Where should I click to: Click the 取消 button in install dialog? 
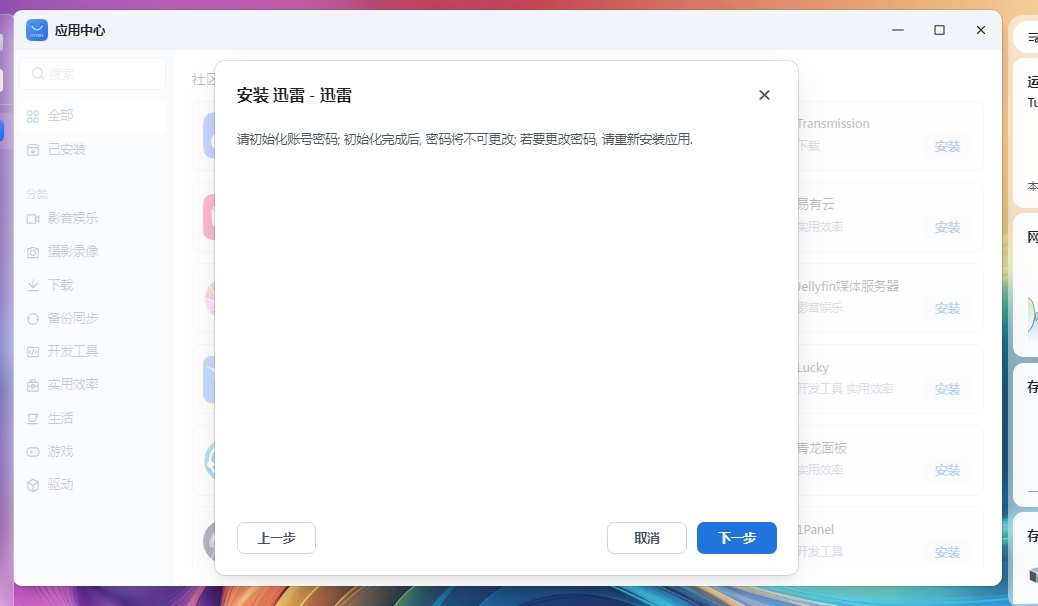646,538
